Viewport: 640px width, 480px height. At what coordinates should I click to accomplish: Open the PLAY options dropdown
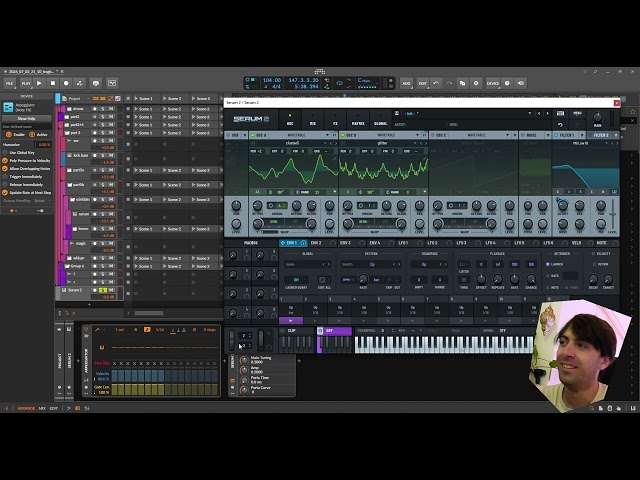(26, 83)
